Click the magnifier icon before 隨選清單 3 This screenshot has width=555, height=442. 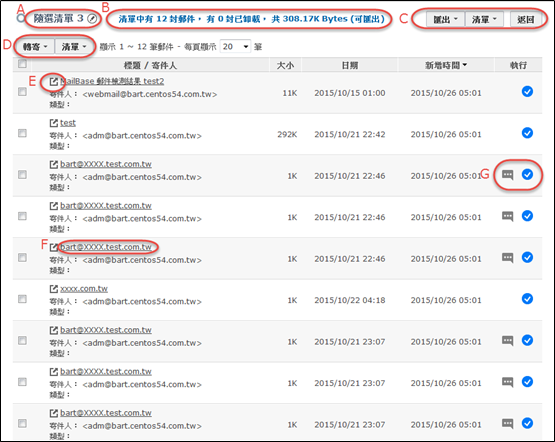21,18
